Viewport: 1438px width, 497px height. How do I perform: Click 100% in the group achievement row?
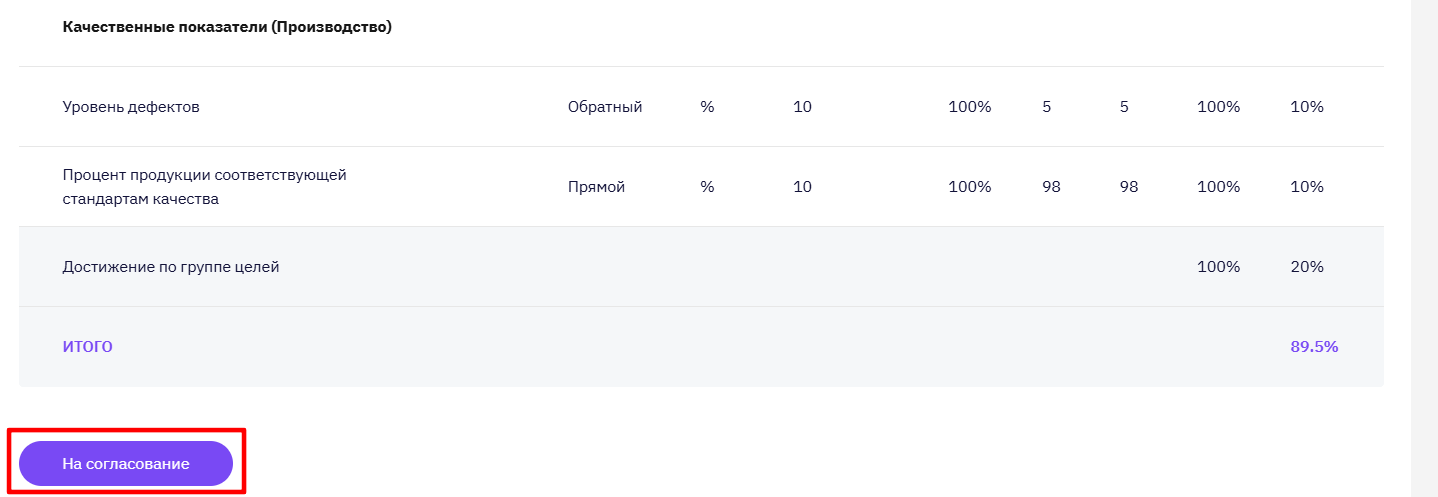click(x=1218, y=267)
